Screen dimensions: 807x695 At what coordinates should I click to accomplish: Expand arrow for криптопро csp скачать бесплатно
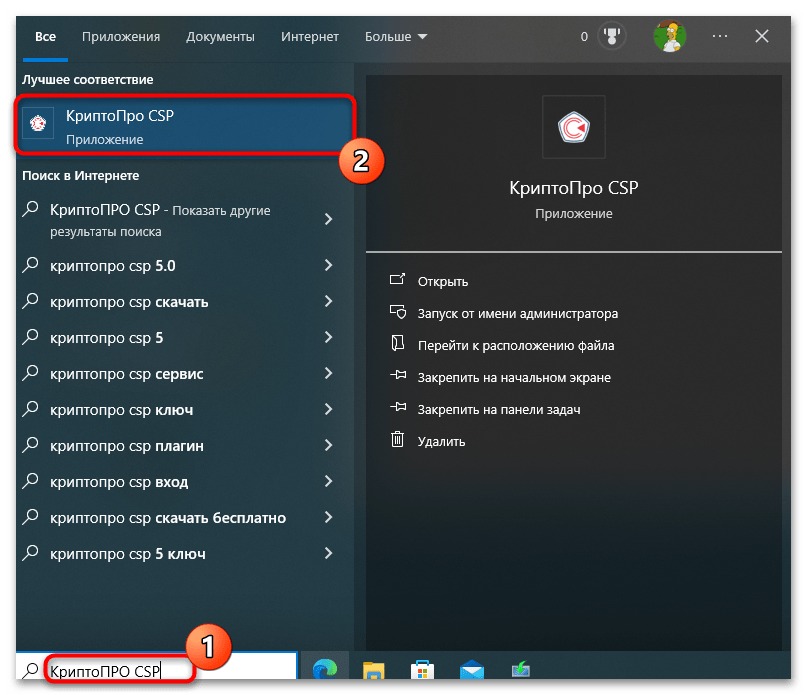pos(328,517)
